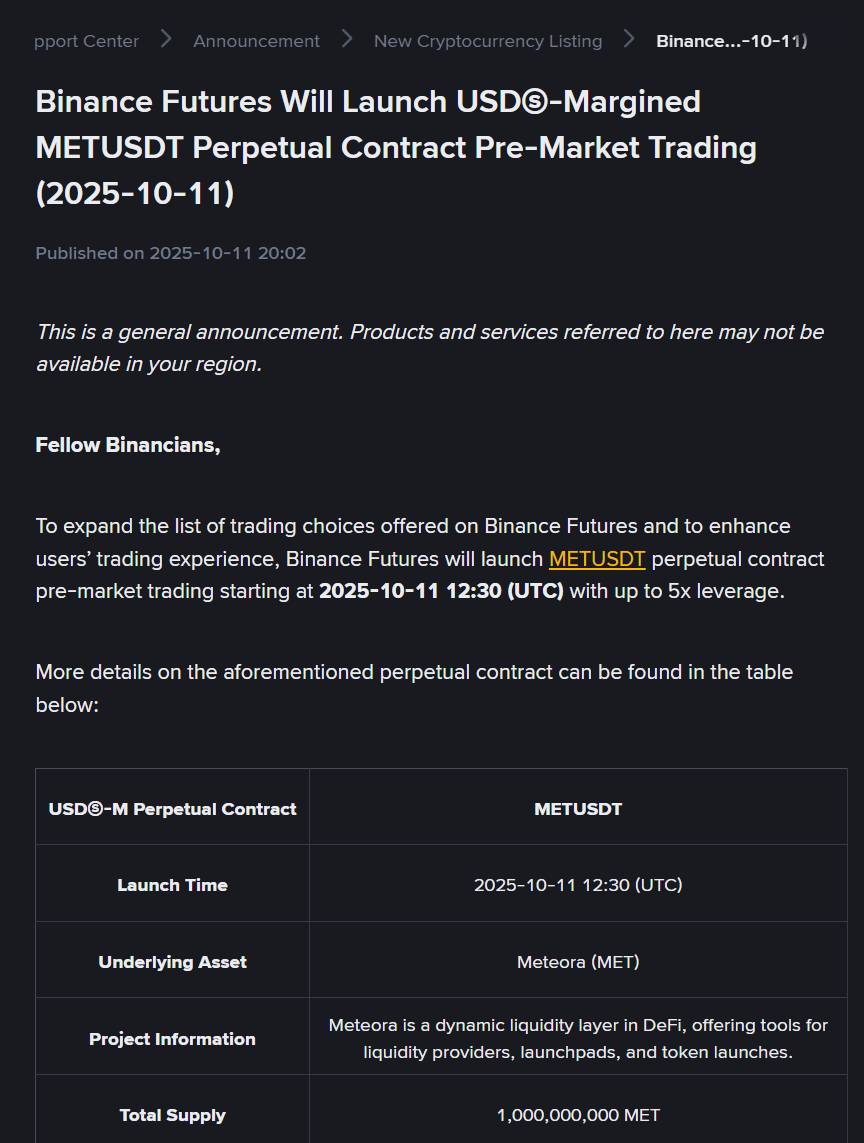The height and width of the screenshot is (1143, 864).
Task: Open the Announcement breadcrumb link
Action: (x=256, y=41)
